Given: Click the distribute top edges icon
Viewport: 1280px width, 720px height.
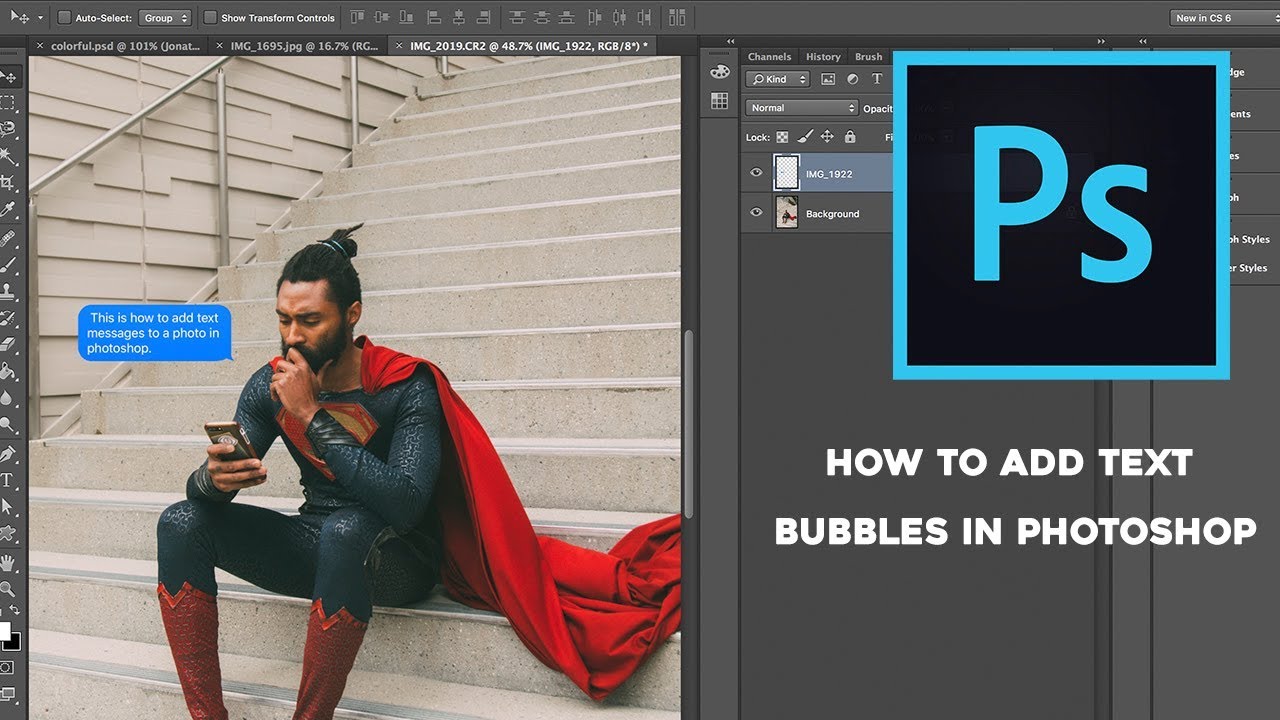Looking at the screenshot, I should tap(517, 17).
